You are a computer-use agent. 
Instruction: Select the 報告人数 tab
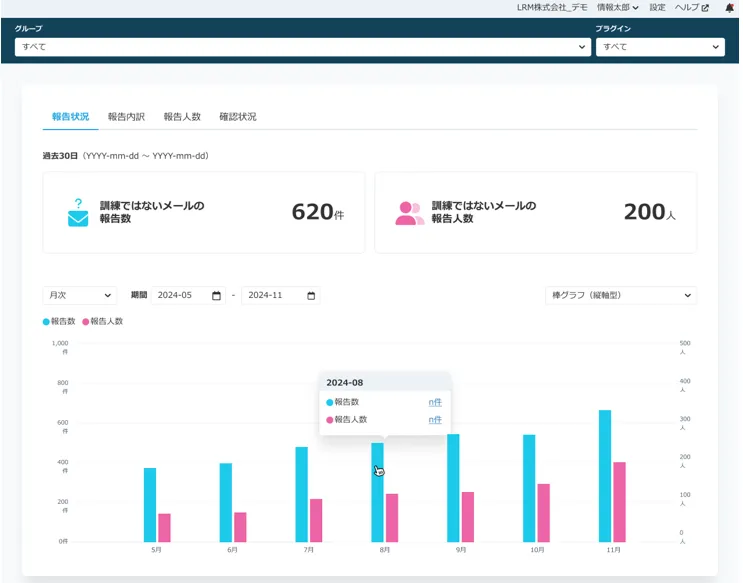(x=182, y=117)
